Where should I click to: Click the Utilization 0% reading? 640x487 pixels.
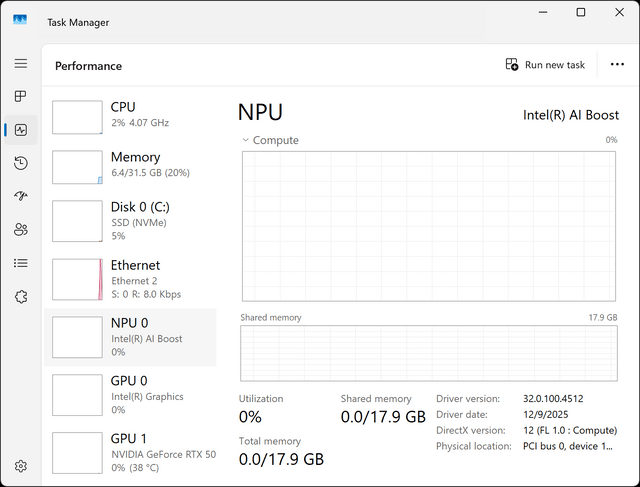(x=250, y=417)
